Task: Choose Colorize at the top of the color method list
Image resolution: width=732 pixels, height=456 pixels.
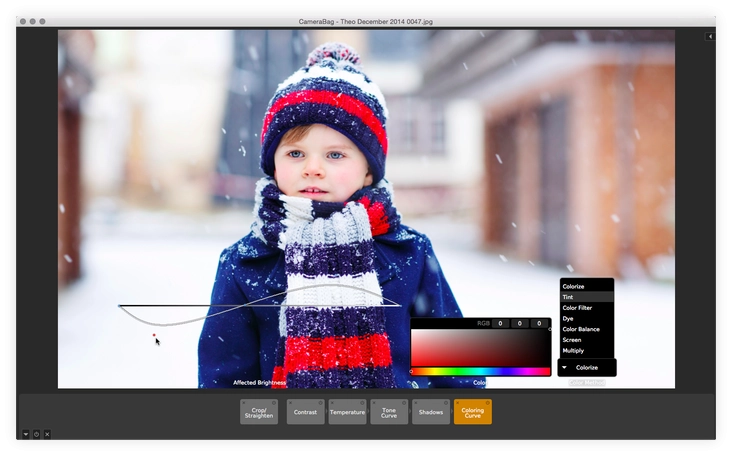Action: pos(587,286)
